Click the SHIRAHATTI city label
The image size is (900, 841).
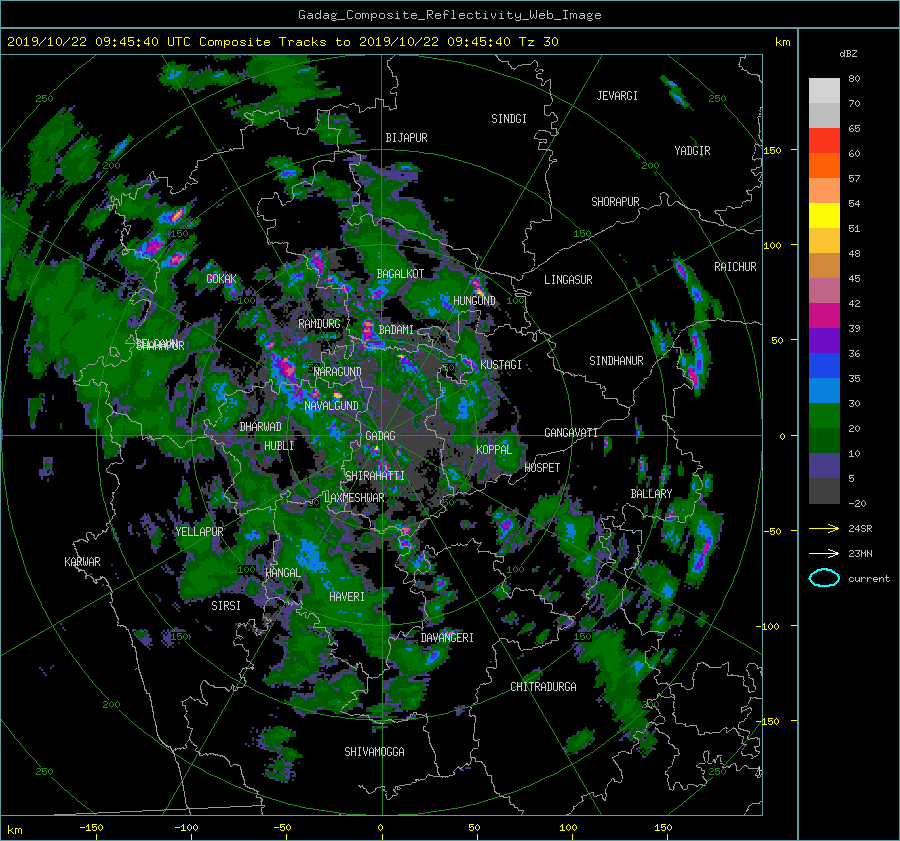tap(375, 476)
